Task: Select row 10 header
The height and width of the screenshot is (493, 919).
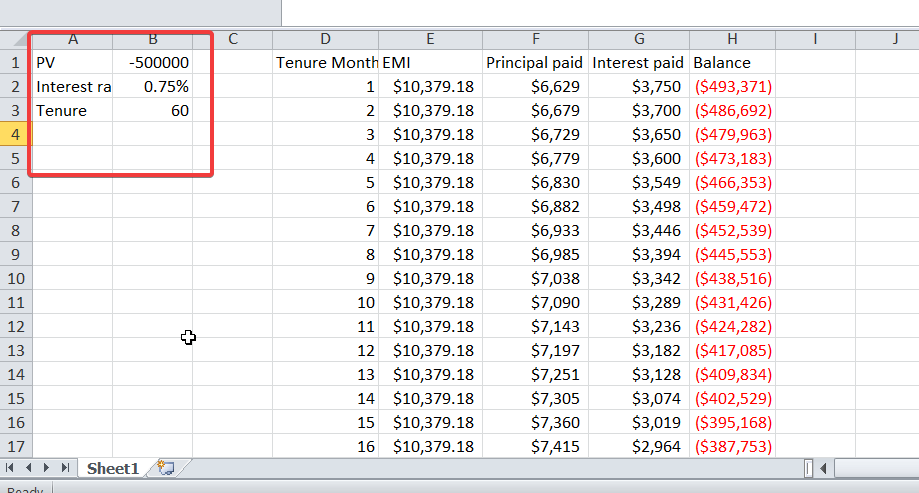Action: tap(16, 278)
